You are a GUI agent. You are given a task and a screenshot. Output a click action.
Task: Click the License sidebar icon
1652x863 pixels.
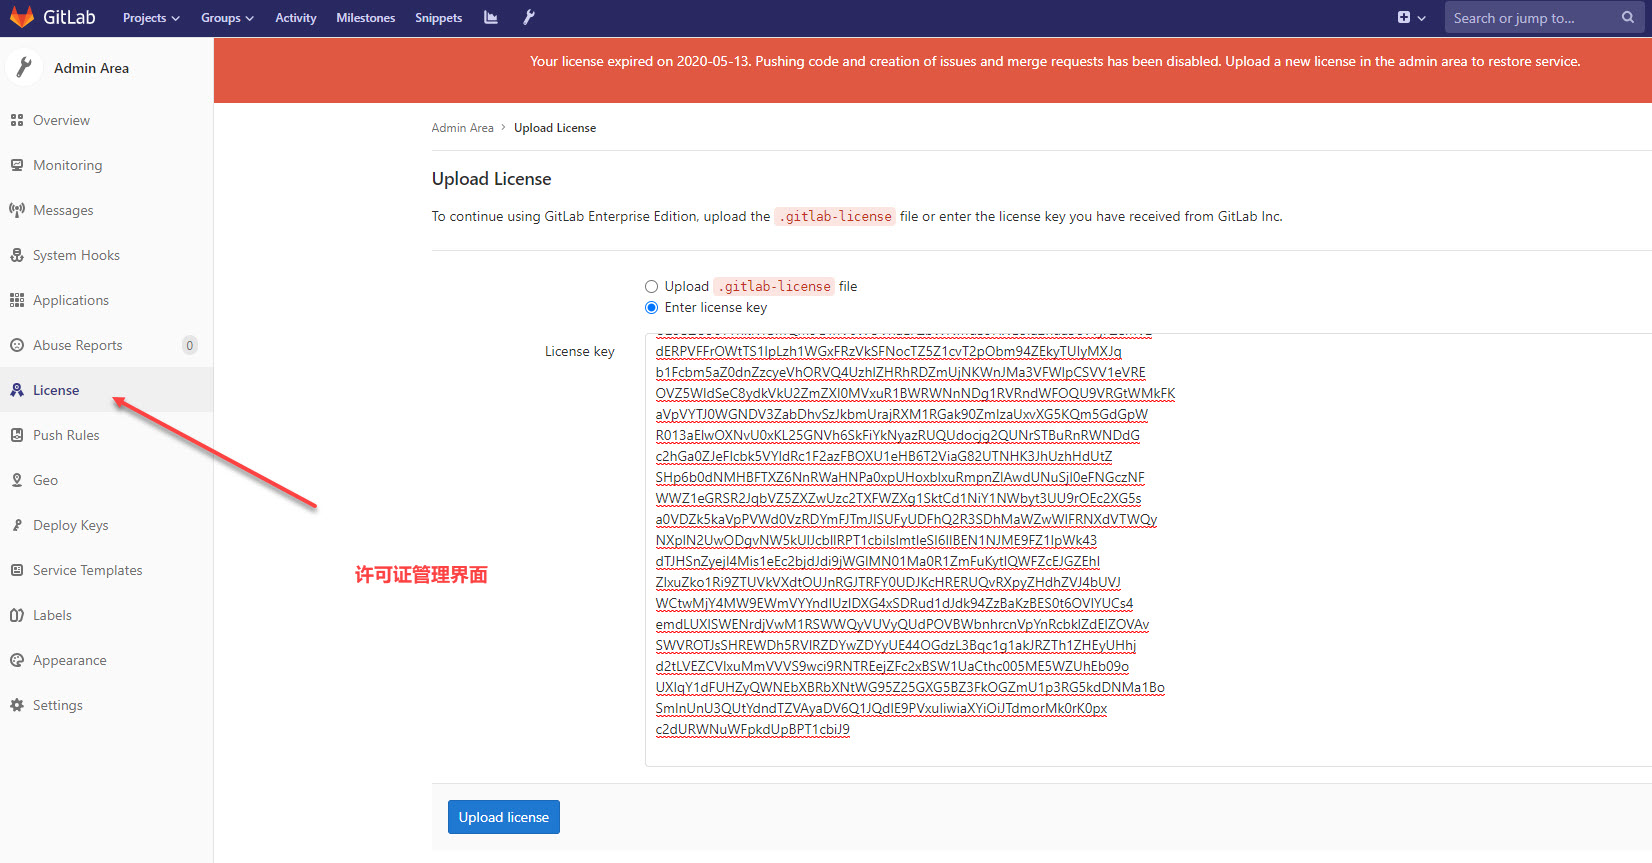[x=17, y=390]
